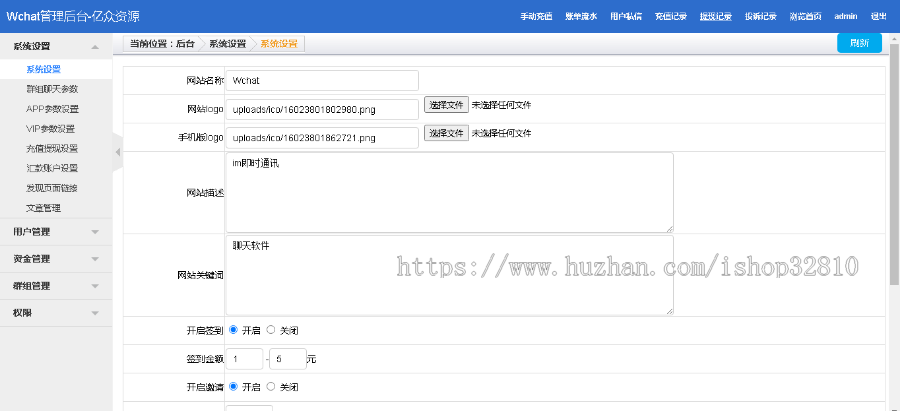
Task: Select 开启 for 开启签到
Action: 233,330
